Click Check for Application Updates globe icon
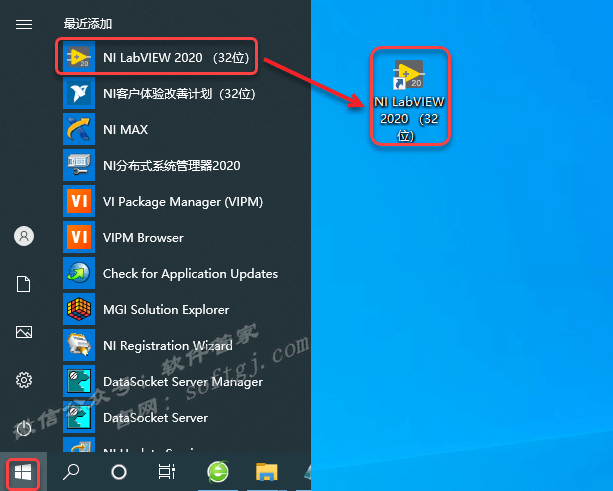The height and width of the screenshot is (491, 613). (x=79, y=273)
